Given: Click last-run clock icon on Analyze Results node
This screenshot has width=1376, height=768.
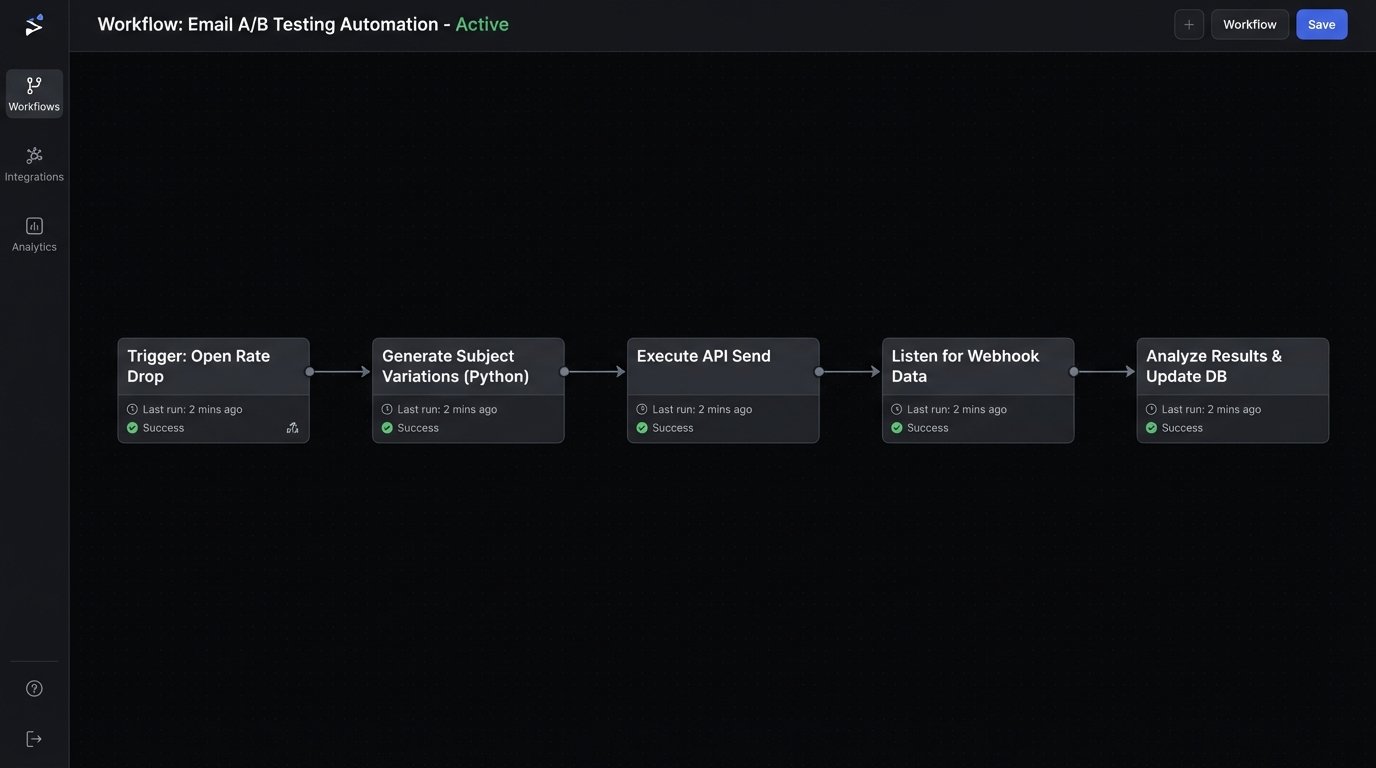Looking at the screenshot, I should pyautogui.click(x=1151, y=410).
